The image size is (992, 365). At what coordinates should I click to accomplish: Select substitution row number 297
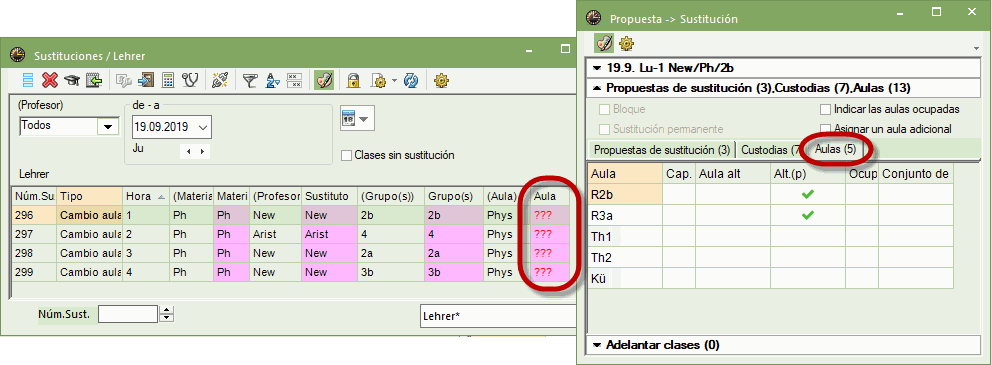click(35, 234)
